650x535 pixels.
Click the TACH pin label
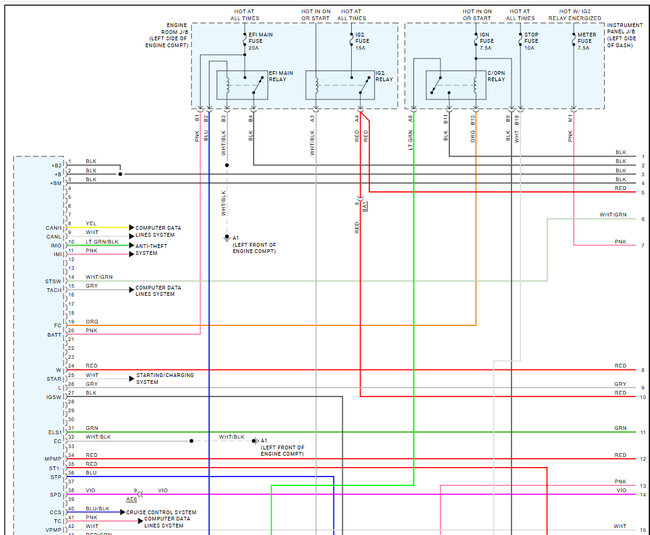tap(54, 290)
